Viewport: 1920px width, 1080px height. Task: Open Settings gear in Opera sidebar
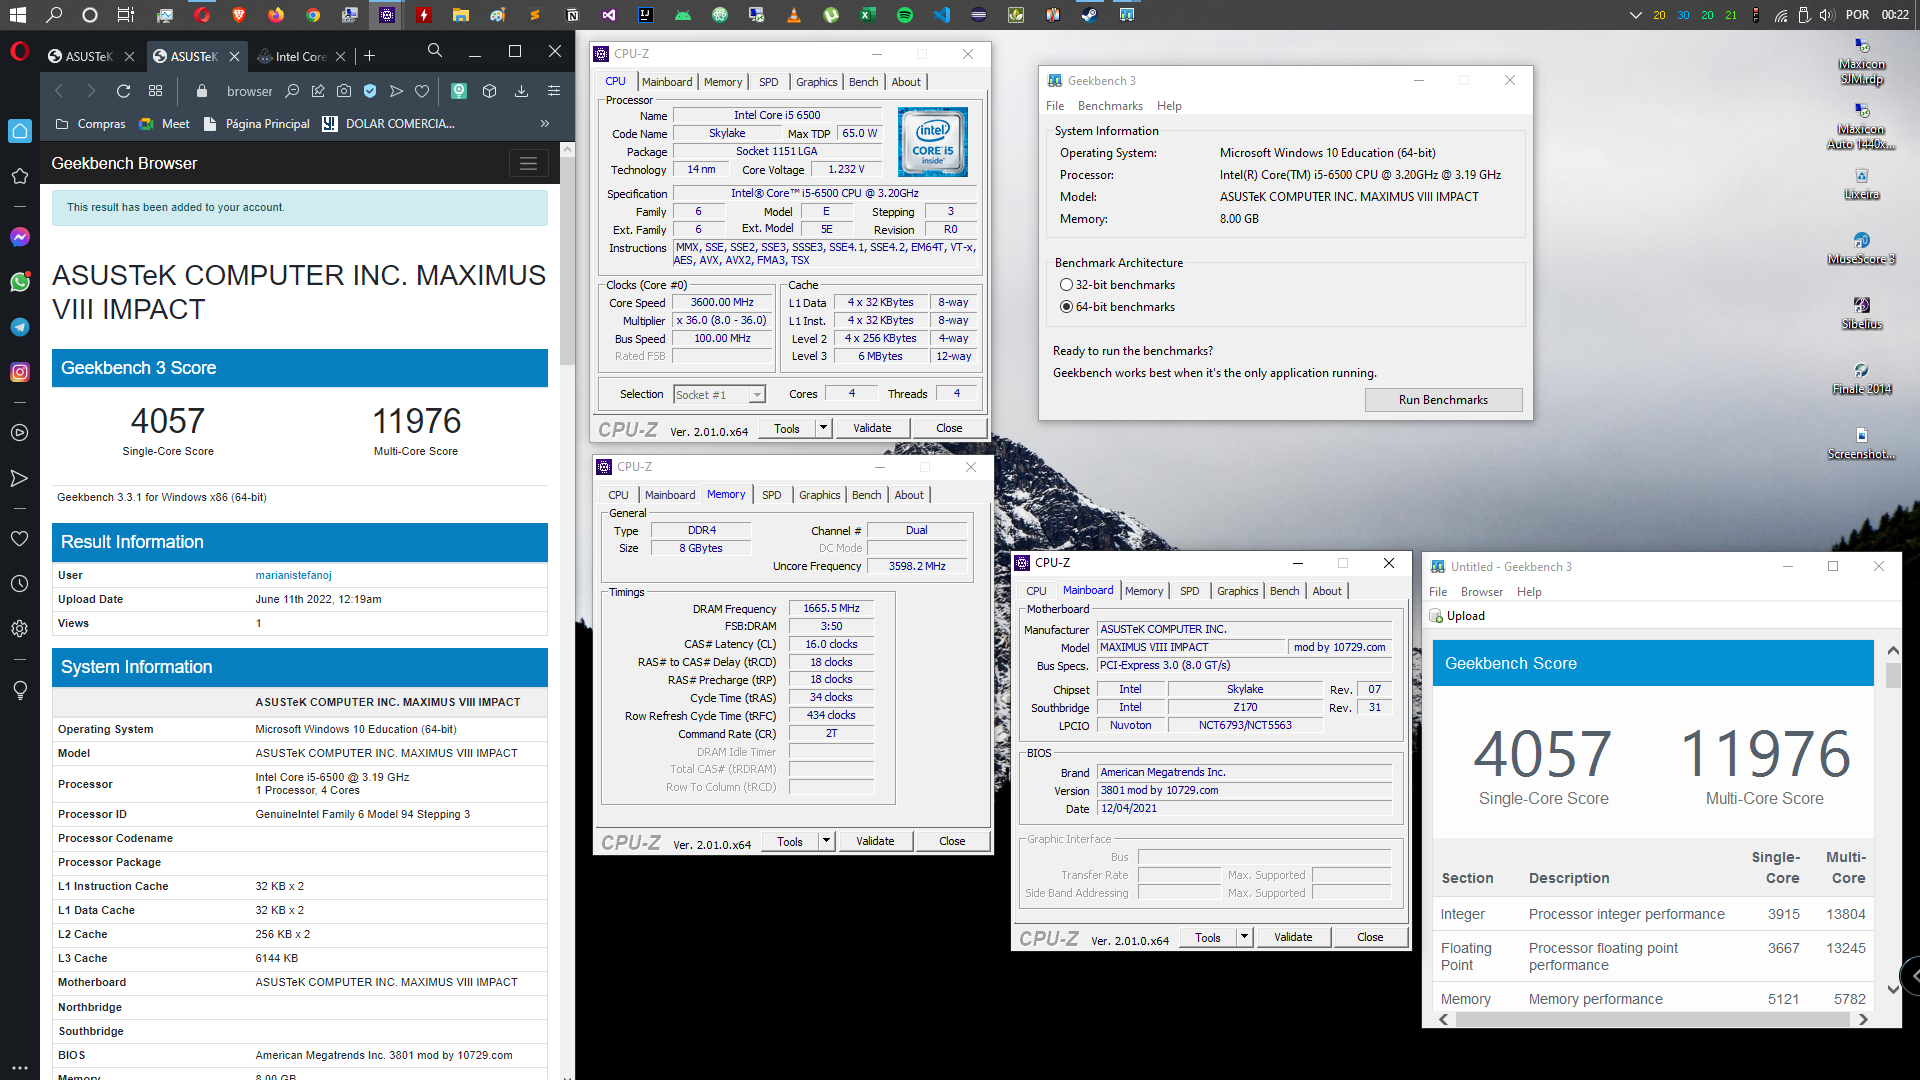point(19,629)
